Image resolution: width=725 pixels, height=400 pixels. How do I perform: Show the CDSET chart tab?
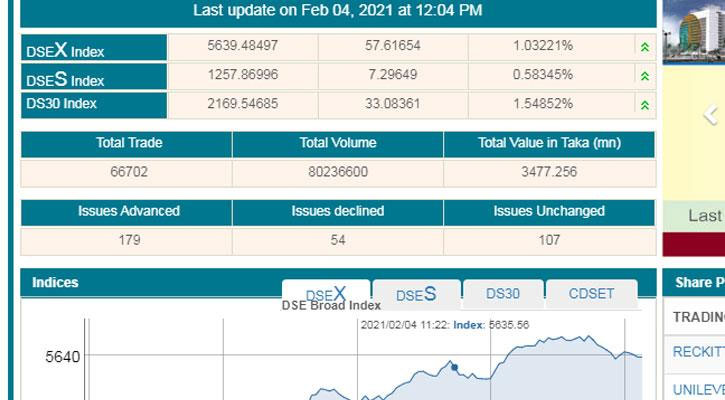click(591, 294)
